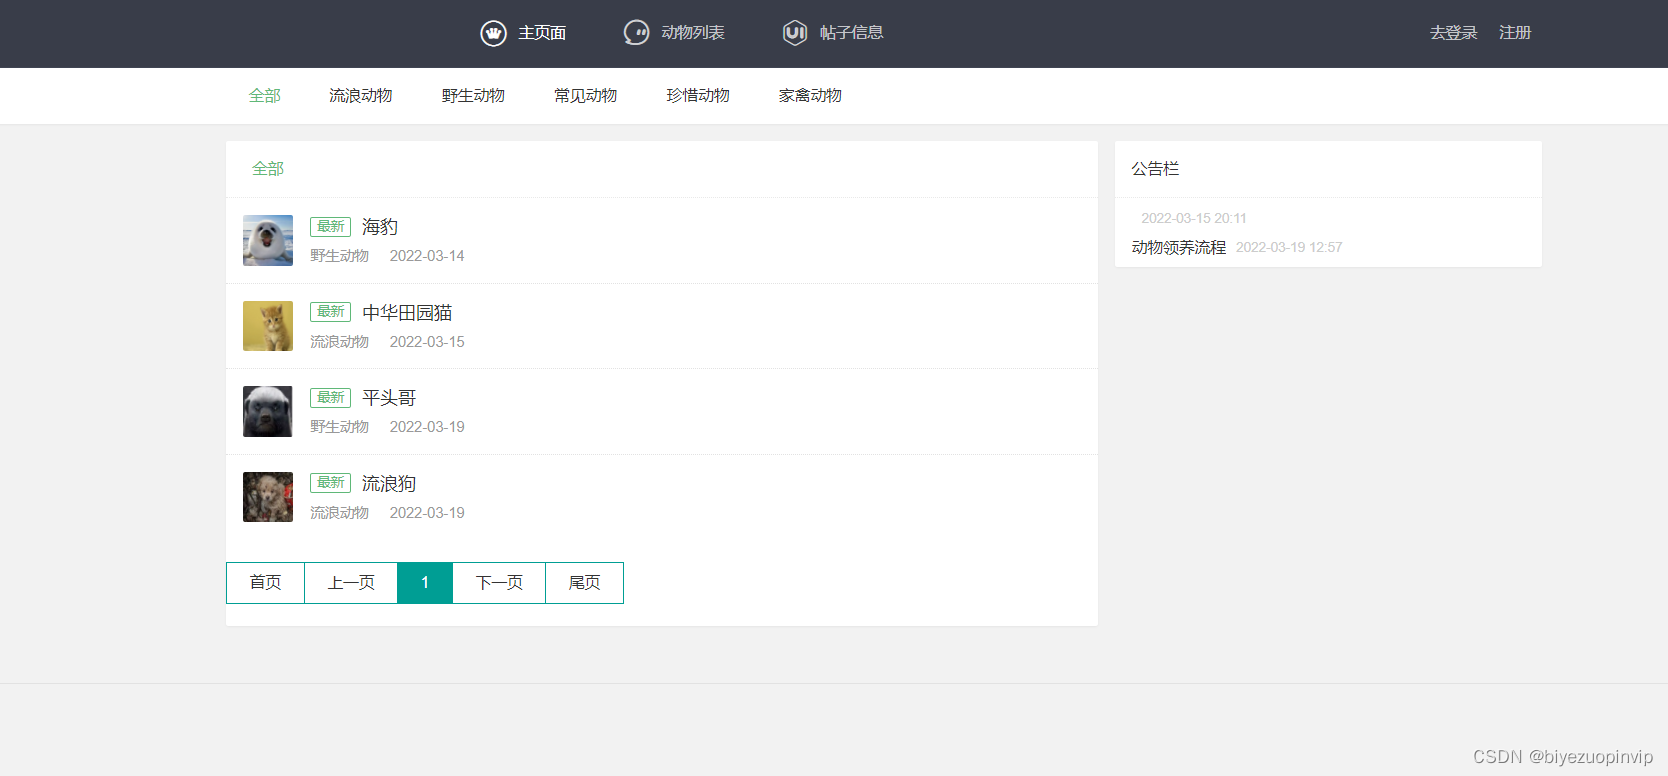Click the 公告栏 panel heading
Viewport: 1668px width, 776px height.
1155,169
